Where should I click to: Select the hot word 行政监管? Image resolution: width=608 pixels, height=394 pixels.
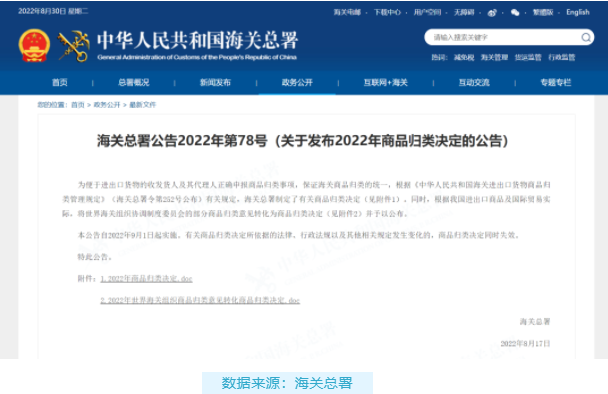(x=561, y=57)
